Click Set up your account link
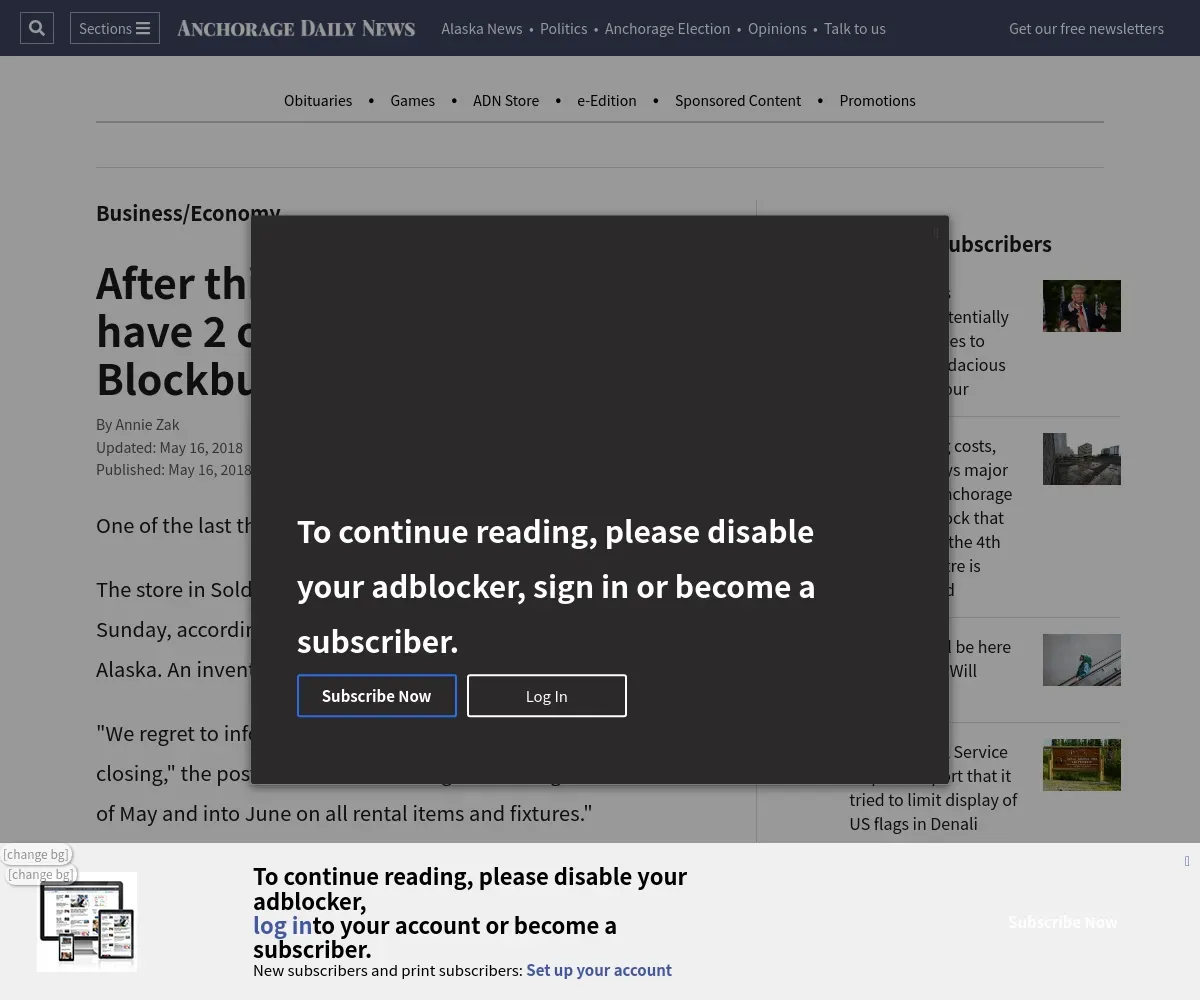This screenshot has height=1000, width=1200. click(x=599, y=970)
